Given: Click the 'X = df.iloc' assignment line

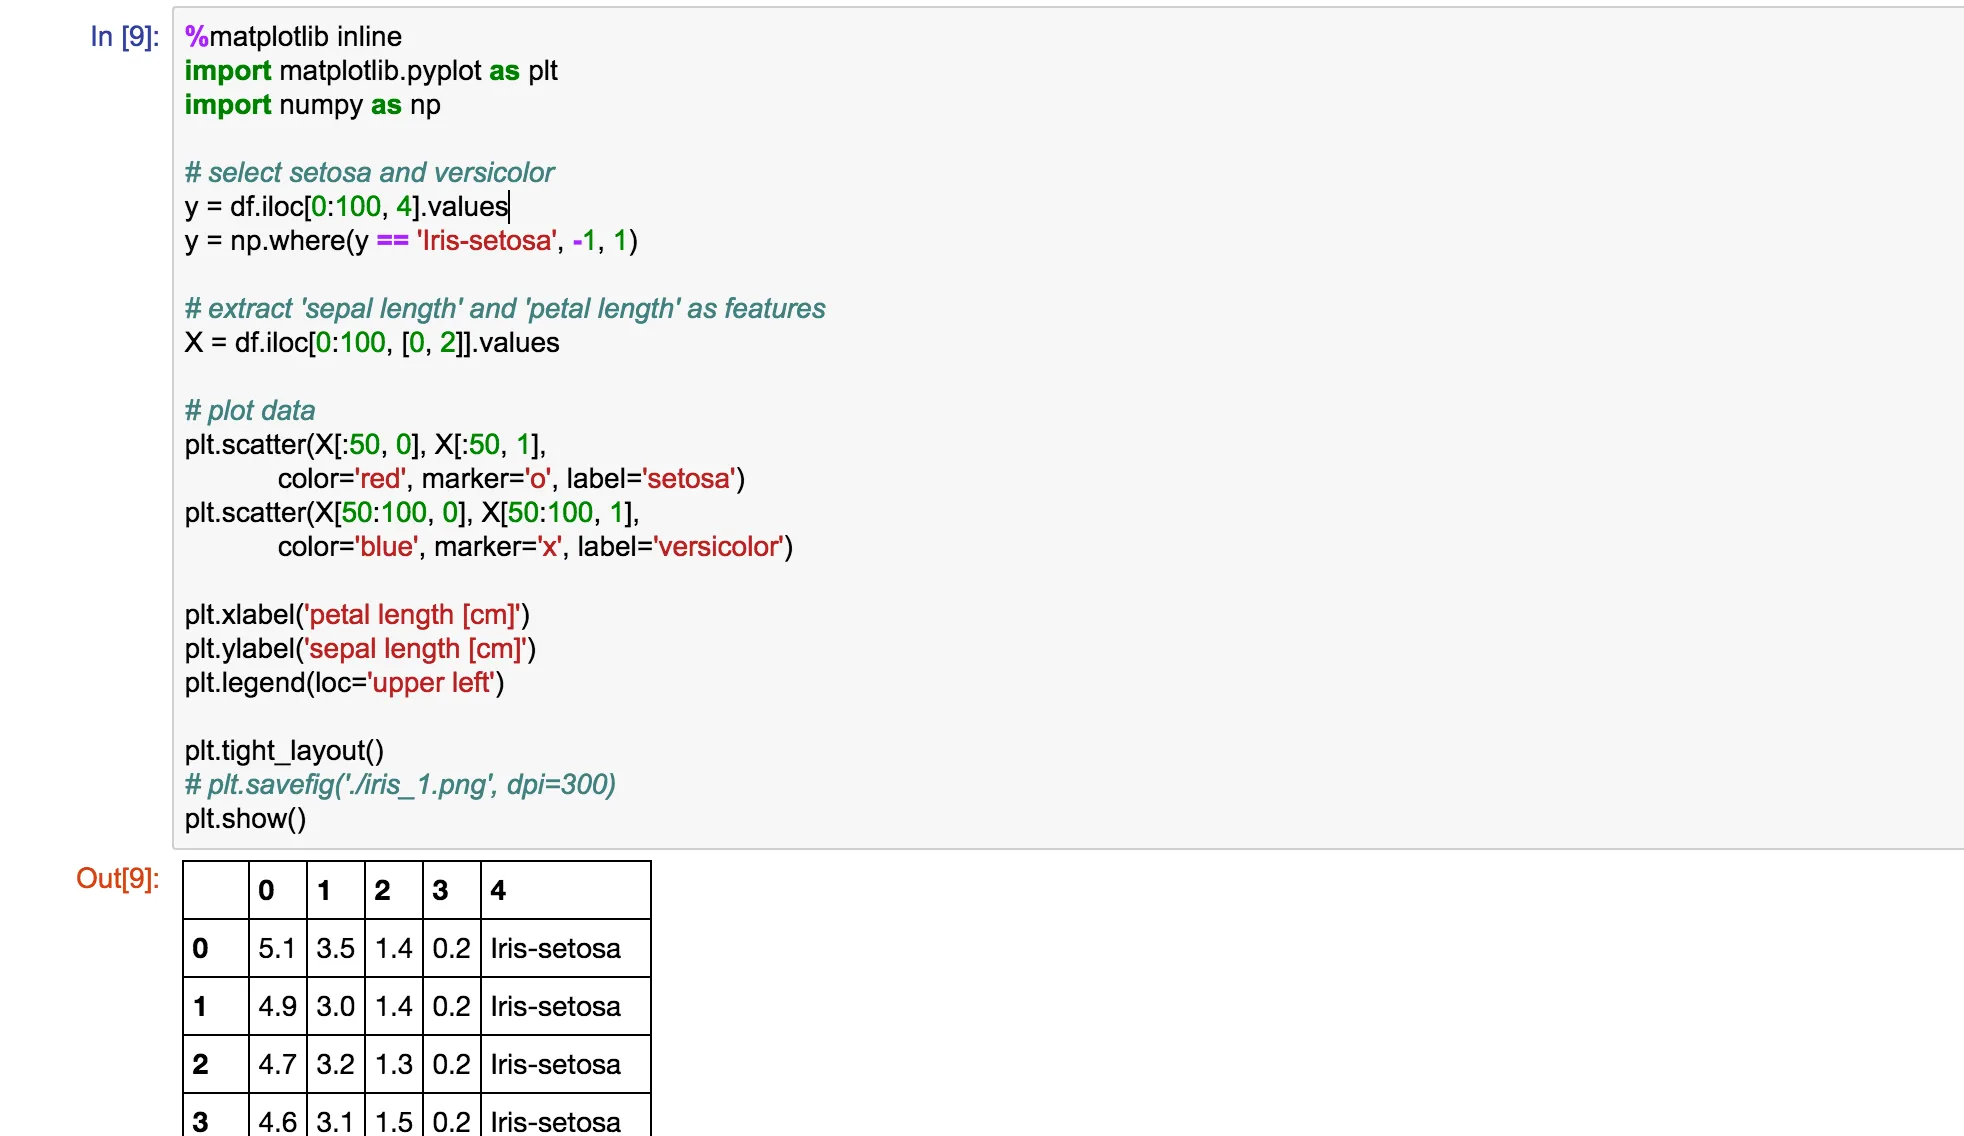Looking at the screenshot, I should pyautogui.click(x=371, y=343).
